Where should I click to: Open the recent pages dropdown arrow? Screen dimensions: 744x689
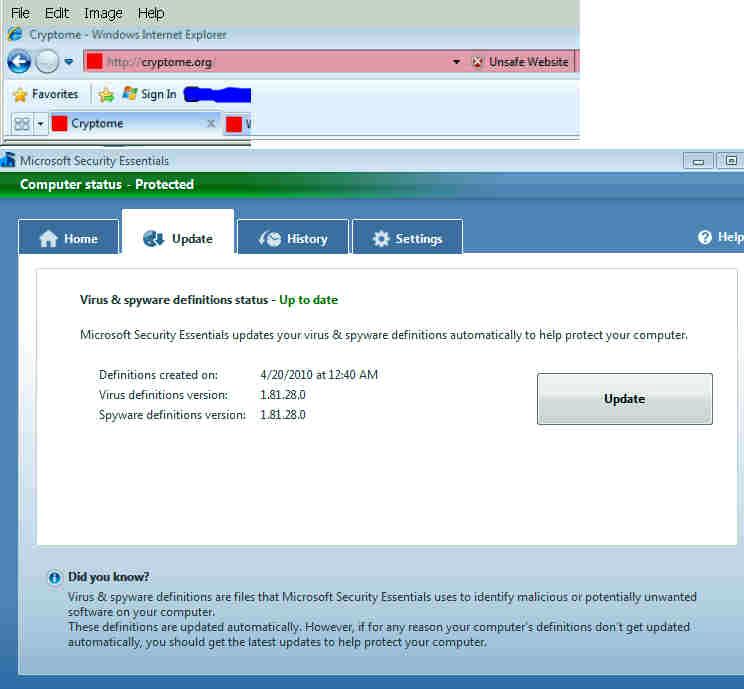(x=69, y=62)
